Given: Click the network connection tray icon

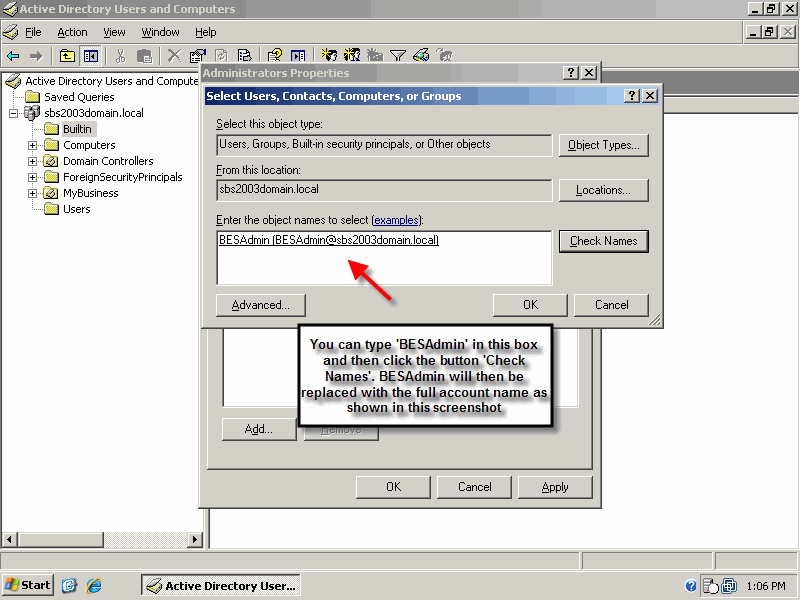Looking at the screenshot, I should coord(730,586).
